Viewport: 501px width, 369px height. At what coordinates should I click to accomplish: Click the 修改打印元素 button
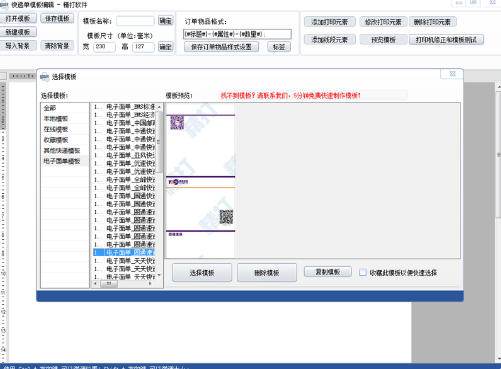[x=383, y=22]
